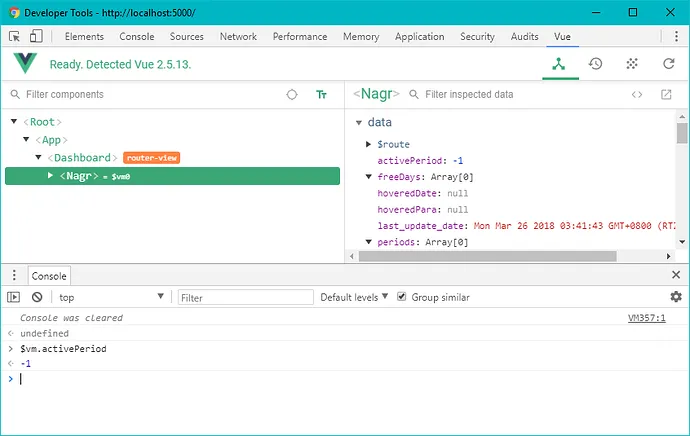Expand the $route property
The height and width of the screenshot is (436, 690).
pos(369,144)
